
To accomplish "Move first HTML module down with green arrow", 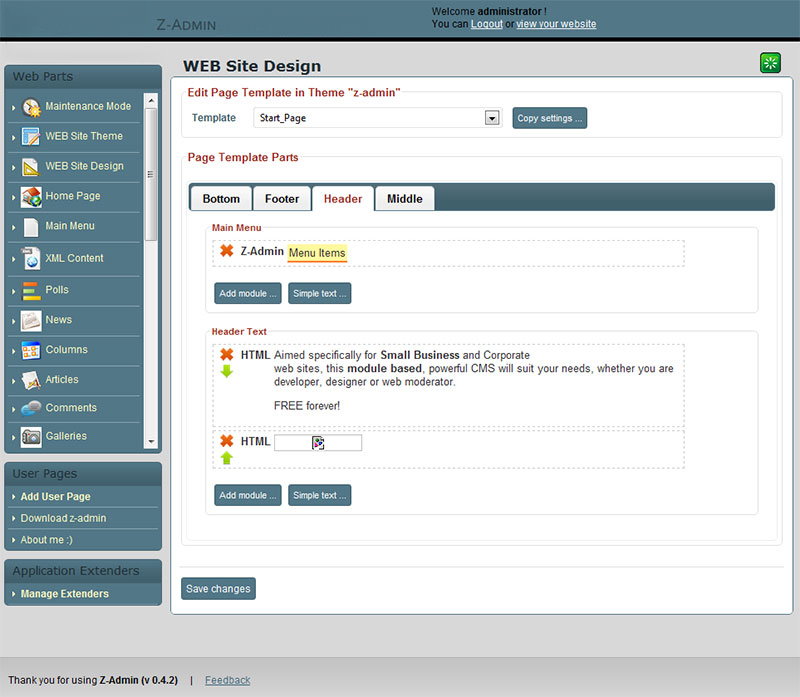I will tap(227, 371).
